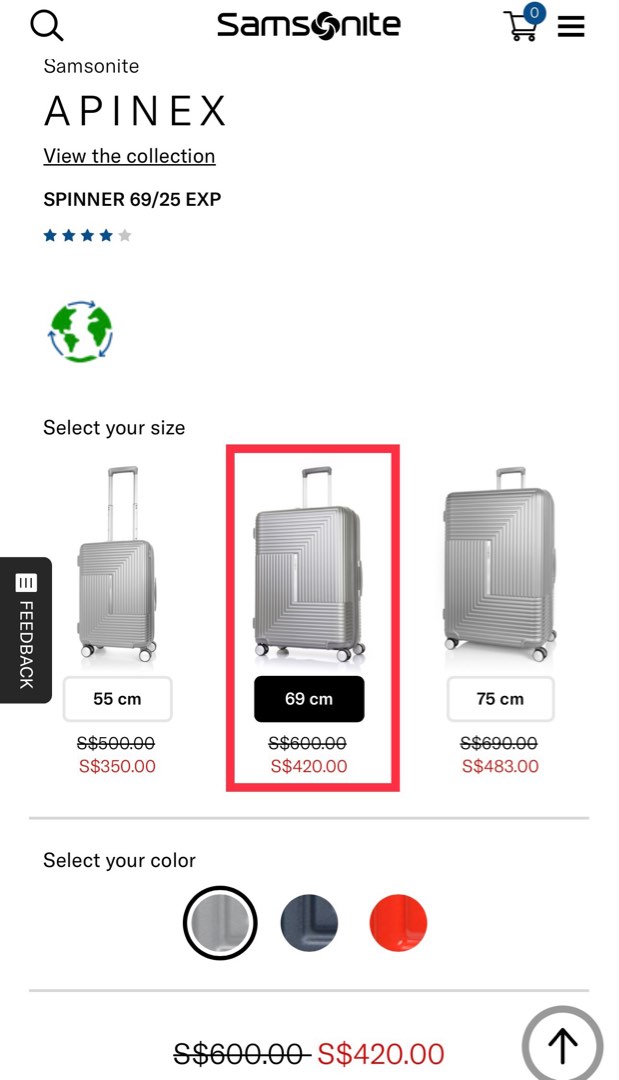Viewport: 619px width, 1080px height.
Task: Open the scroll-to-top arrow
Action: click(x=562, y=1046)
